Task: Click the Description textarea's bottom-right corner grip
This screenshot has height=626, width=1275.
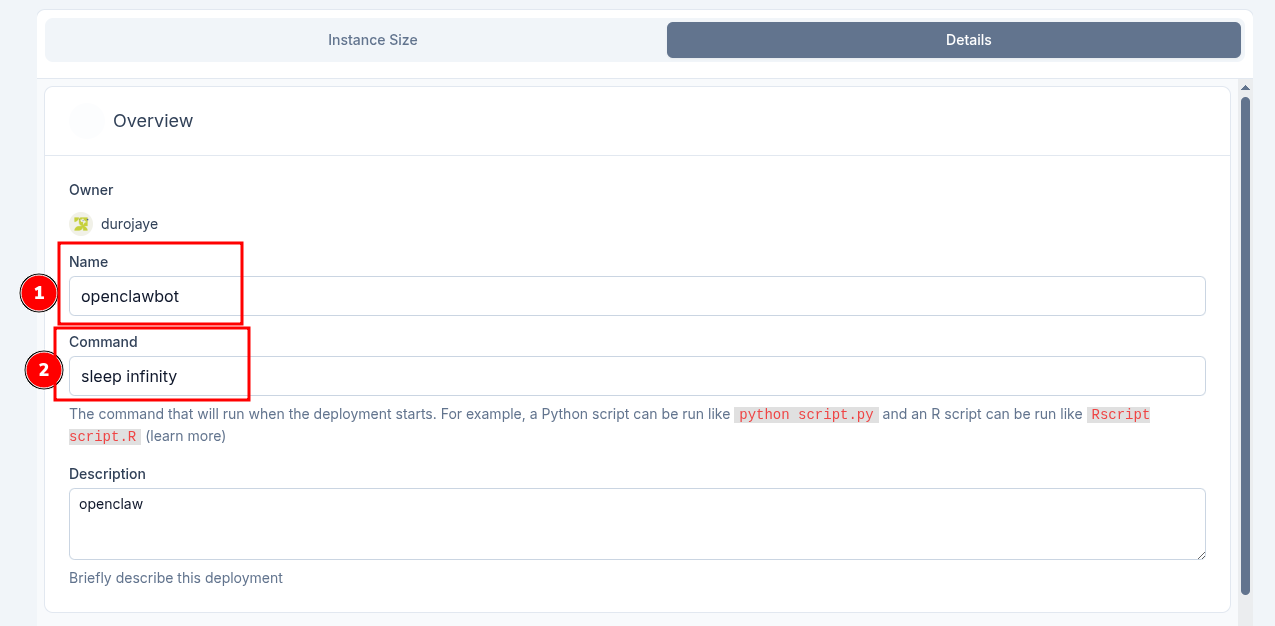Action: [1199, 553]
